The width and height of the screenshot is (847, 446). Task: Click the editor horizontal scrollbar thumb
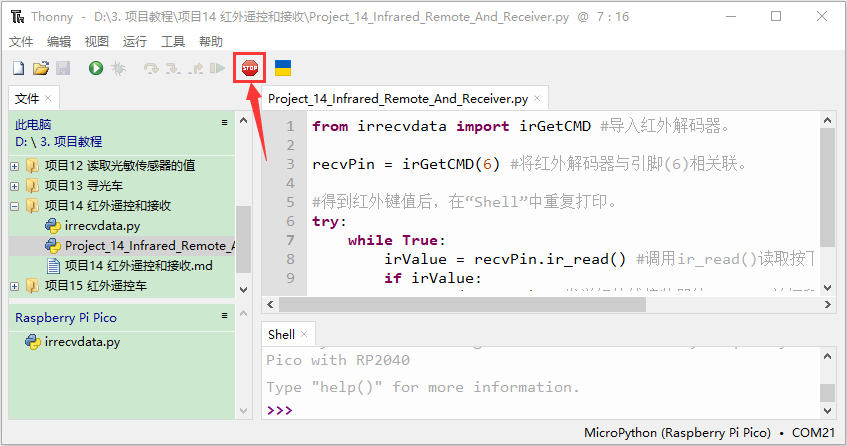click(x=462, y=305)
